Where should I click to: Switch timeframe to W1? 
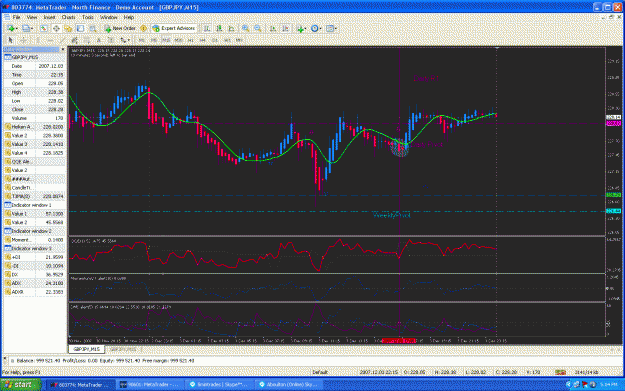pyautogui.click(x=227, y=40)
